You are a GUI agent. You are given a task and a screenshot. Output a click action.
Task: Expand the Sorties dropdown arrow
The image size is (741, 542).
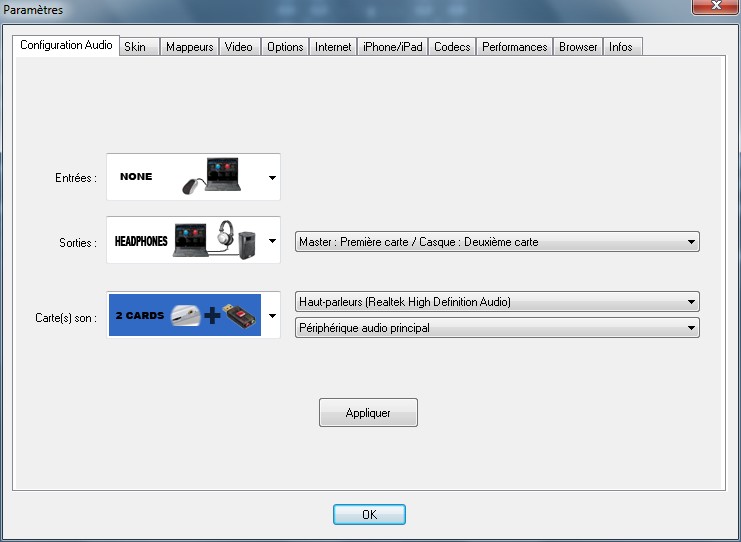272,241
